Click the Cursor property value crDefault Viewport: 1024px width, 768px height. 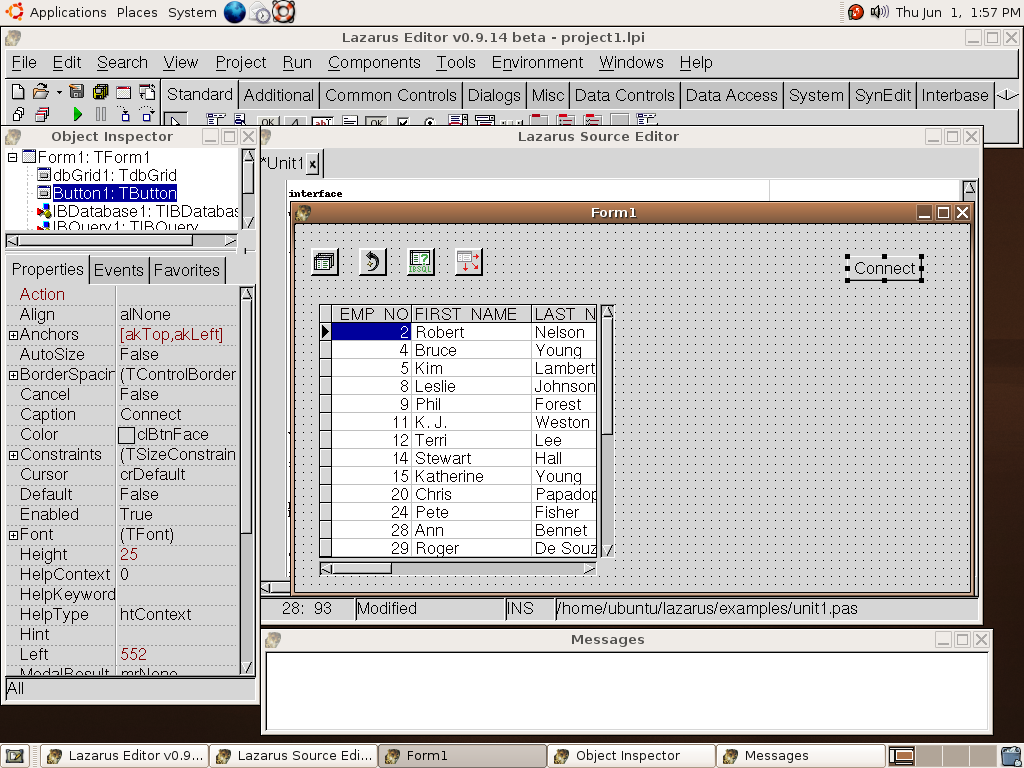(178, 475)
